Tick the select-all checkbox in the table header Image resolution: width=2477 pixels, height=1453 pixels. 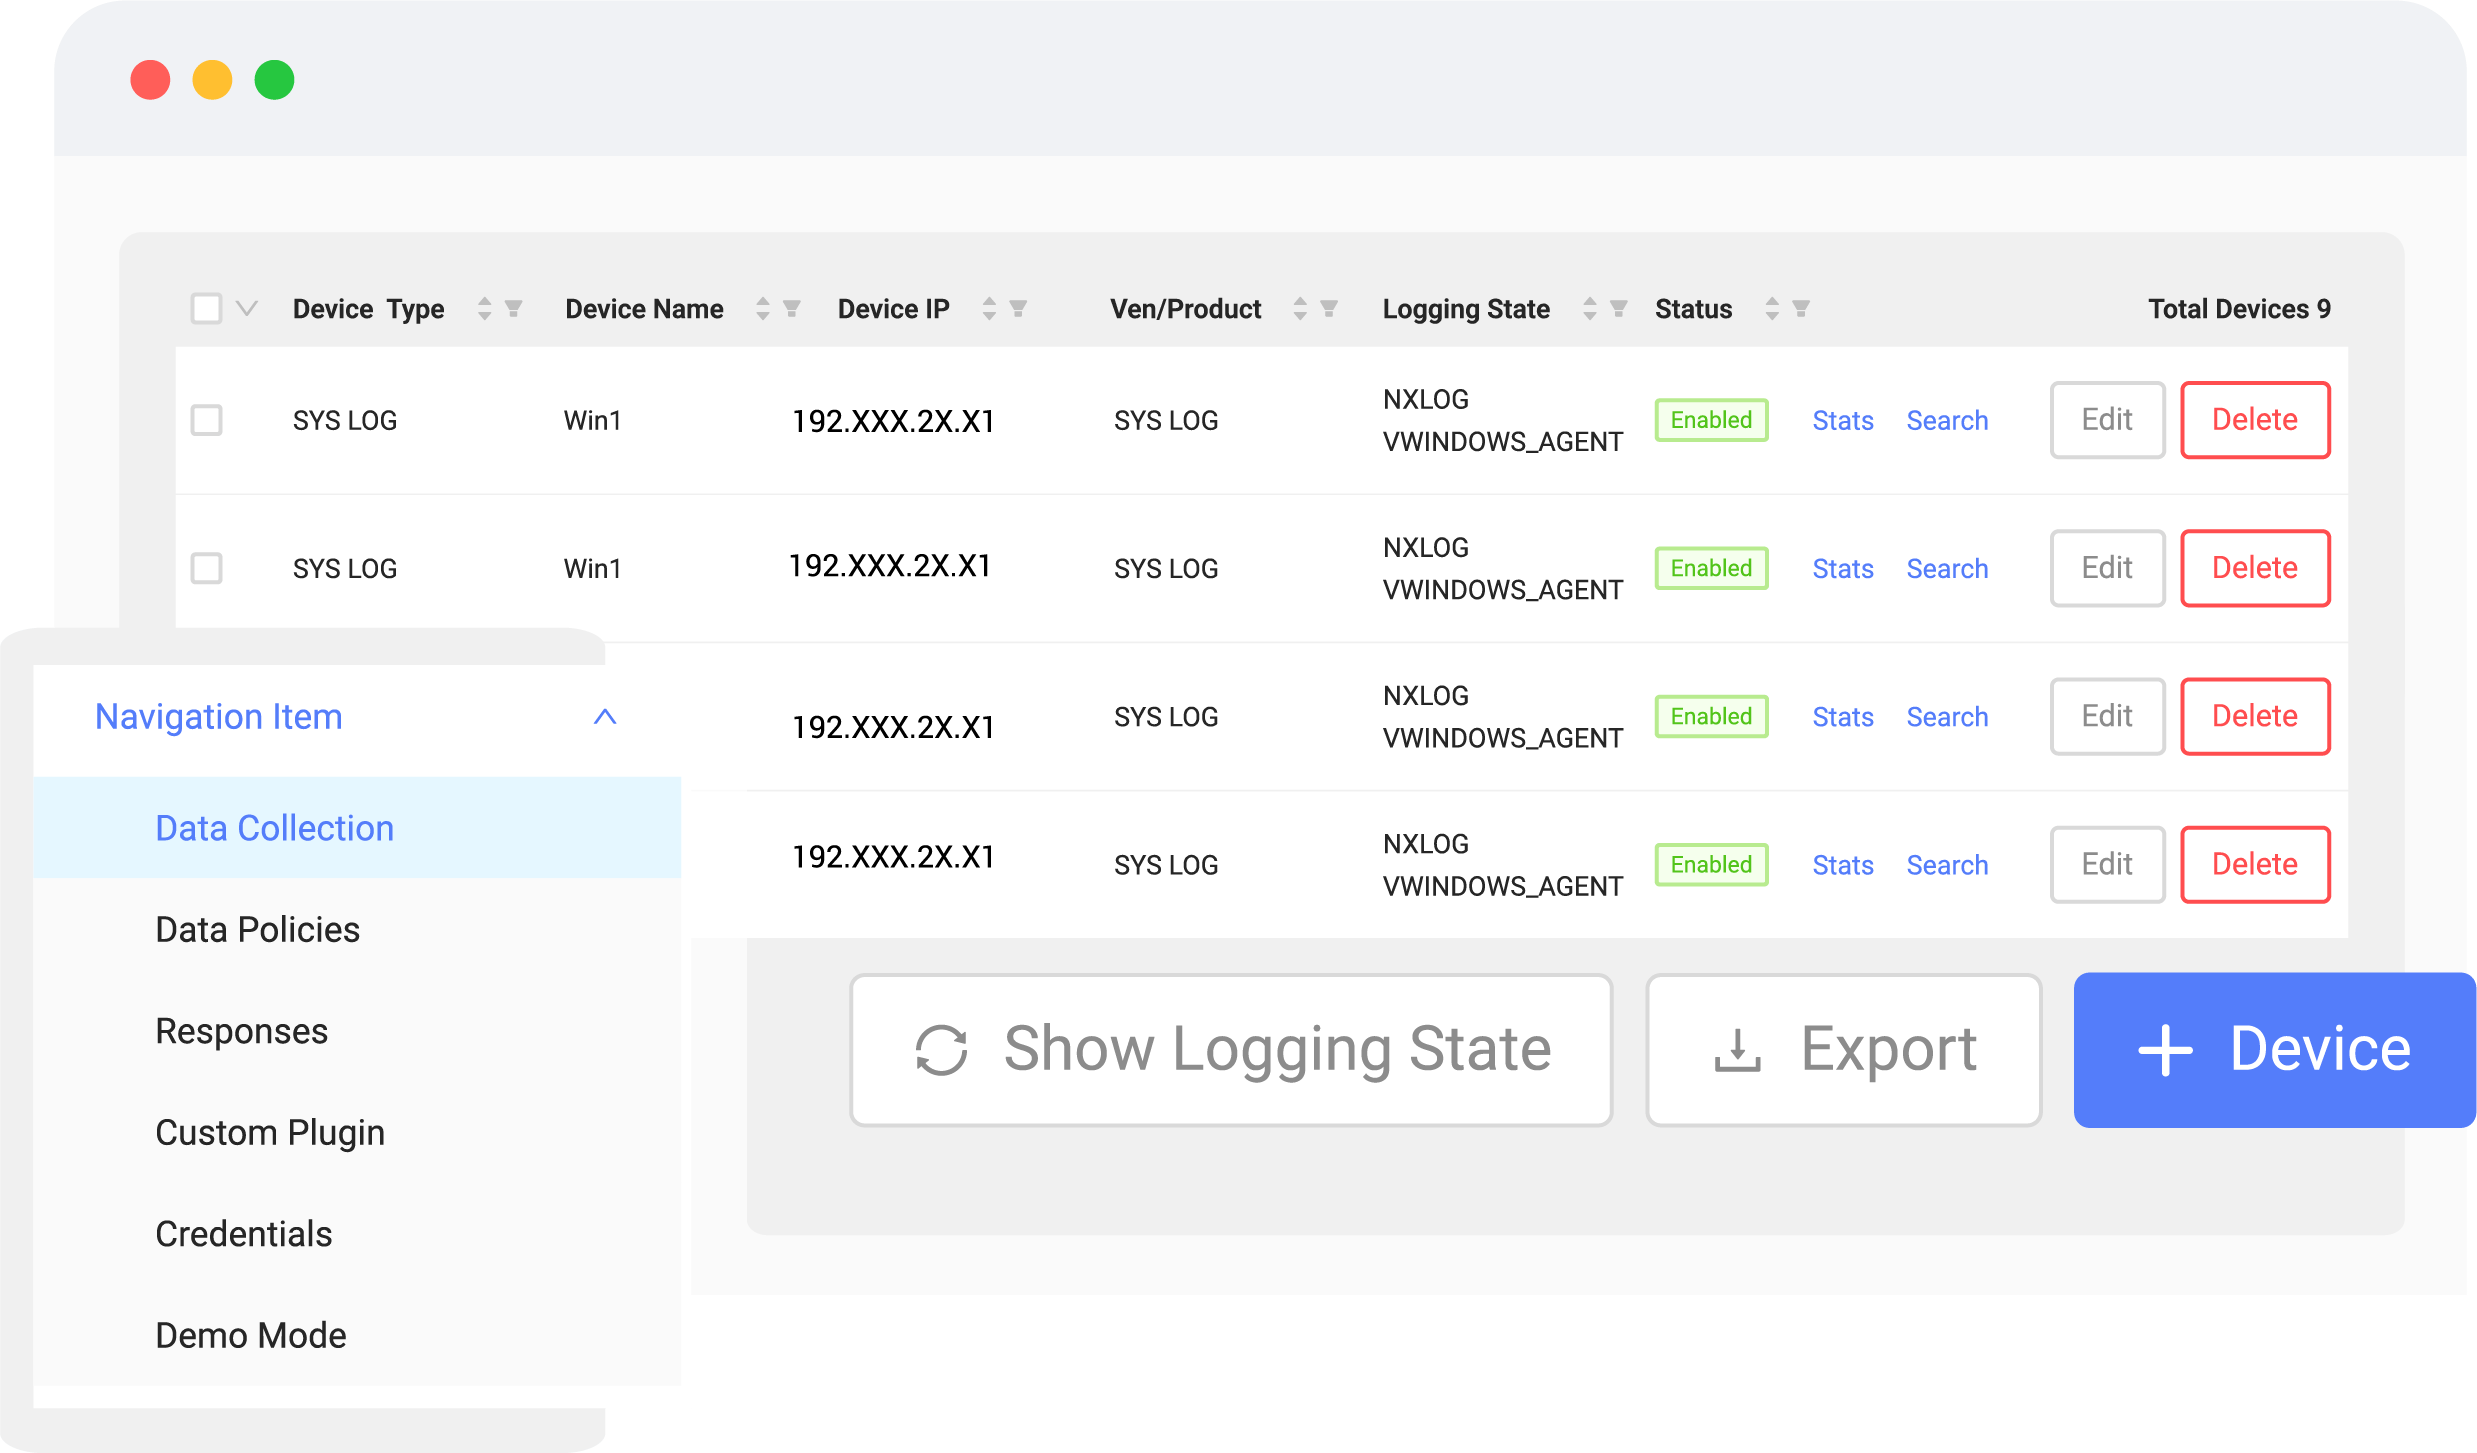coord(206,309)
